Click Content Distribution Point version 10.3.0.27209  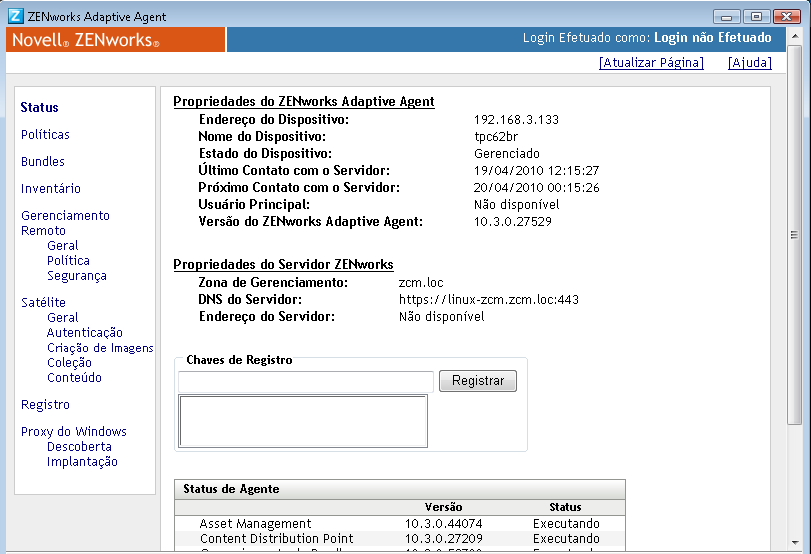443,538
